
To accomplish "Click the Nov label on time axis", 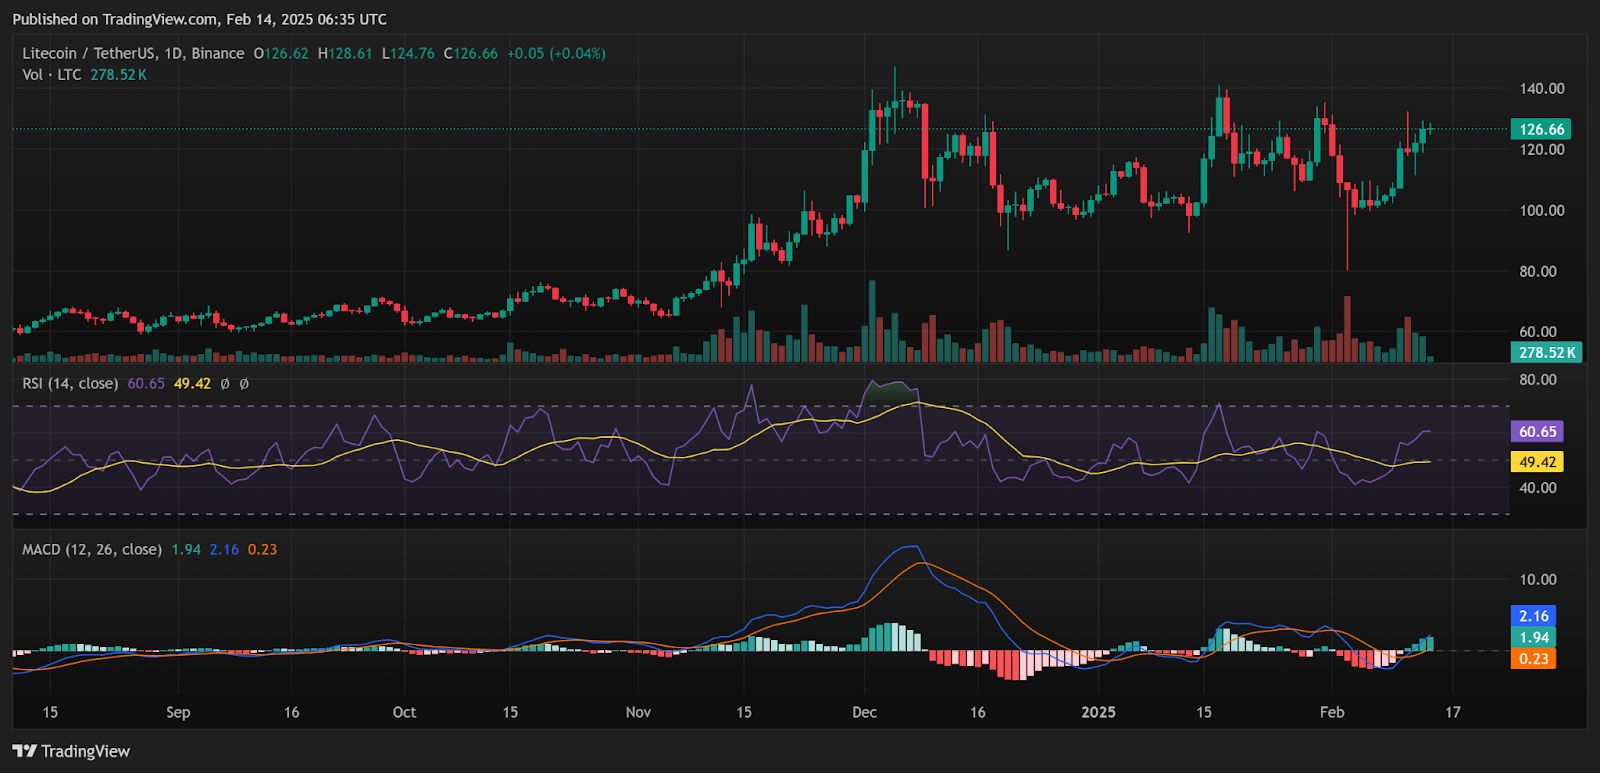I will [638, 712].
